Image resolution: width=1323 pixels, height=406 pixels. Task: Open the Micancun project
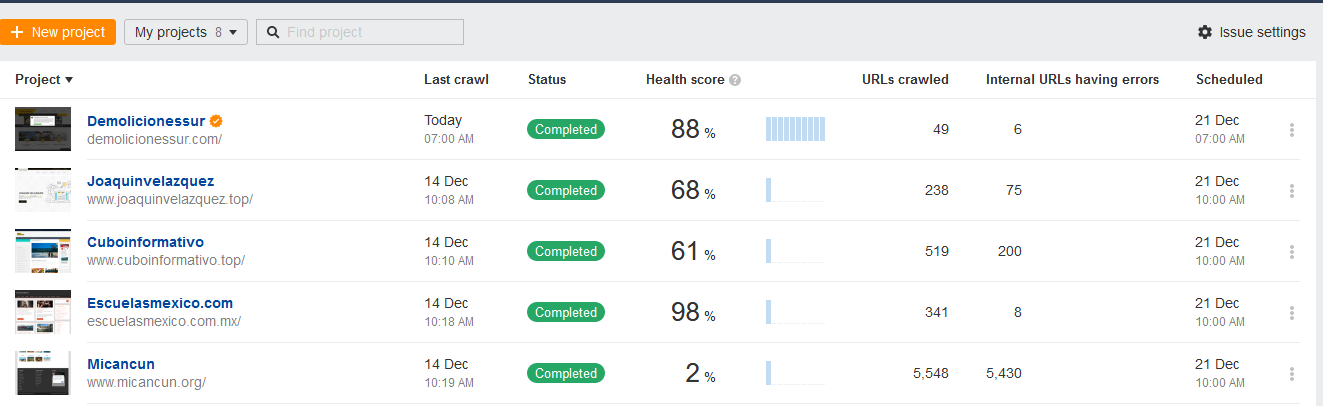click(x=121, y=364)
